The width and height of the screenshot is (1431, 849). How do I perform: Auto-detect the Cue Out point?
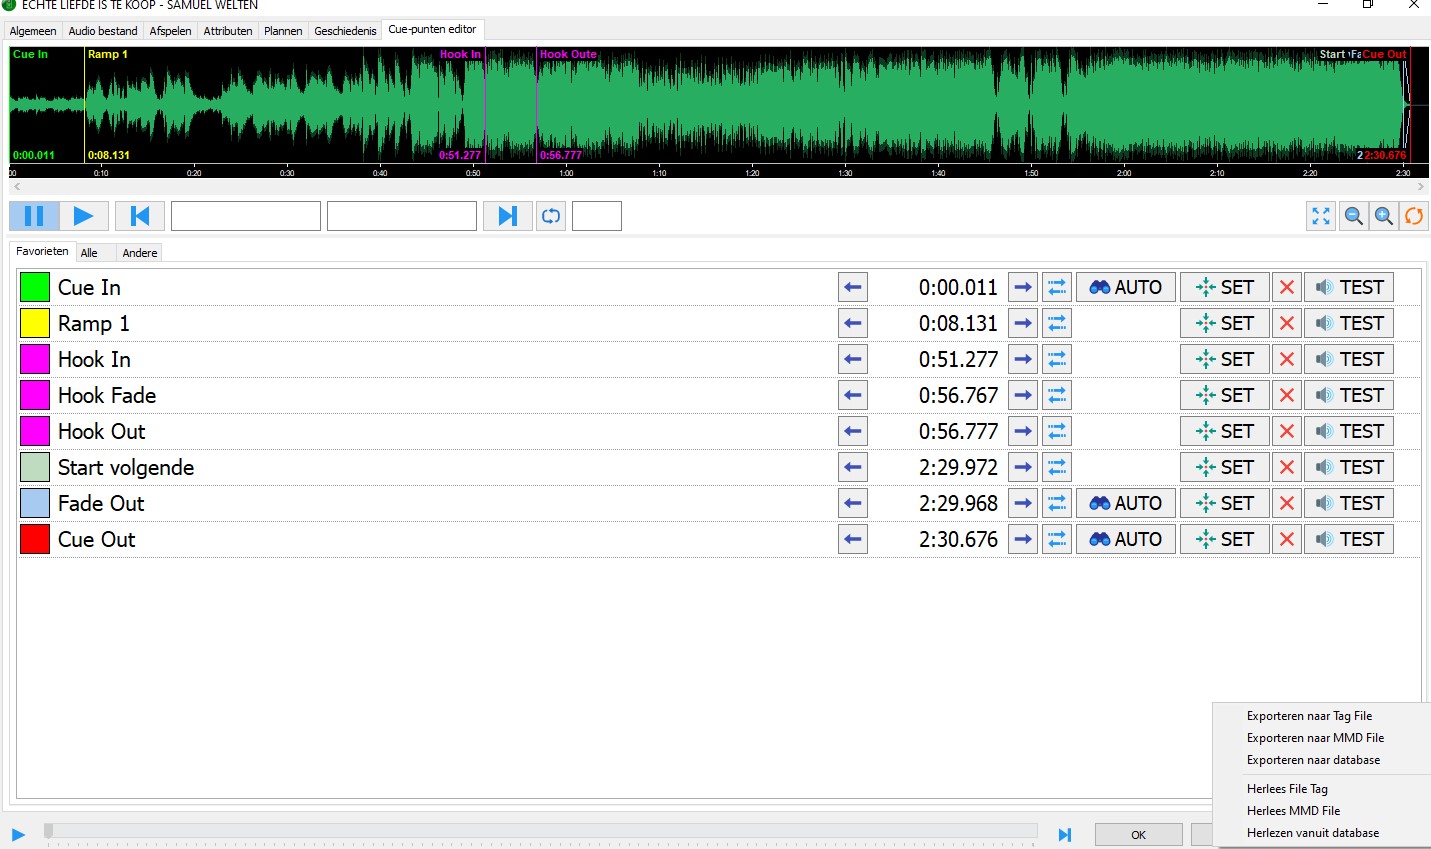1126,540
